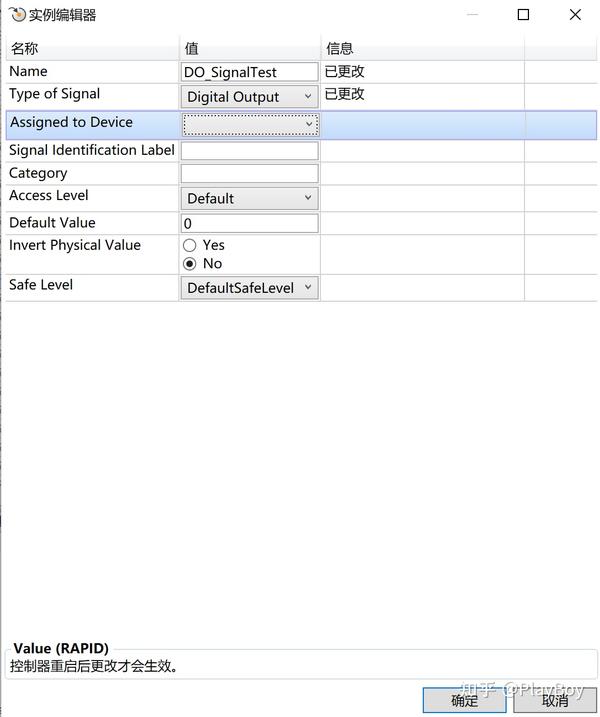Focus the Category input field
Viewport: 600px width, 717px height.
pyautogui.click(x=250, y=173)
